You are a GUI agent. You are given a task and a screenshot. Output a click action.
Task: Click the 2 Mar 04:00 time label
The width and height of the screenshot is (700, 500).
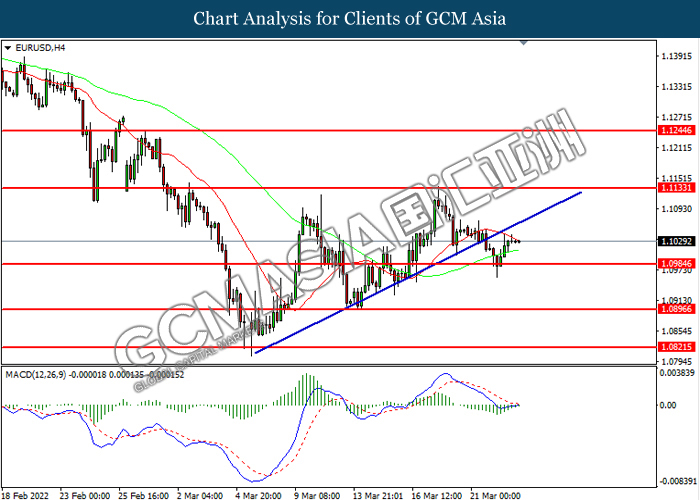[200, 496]
